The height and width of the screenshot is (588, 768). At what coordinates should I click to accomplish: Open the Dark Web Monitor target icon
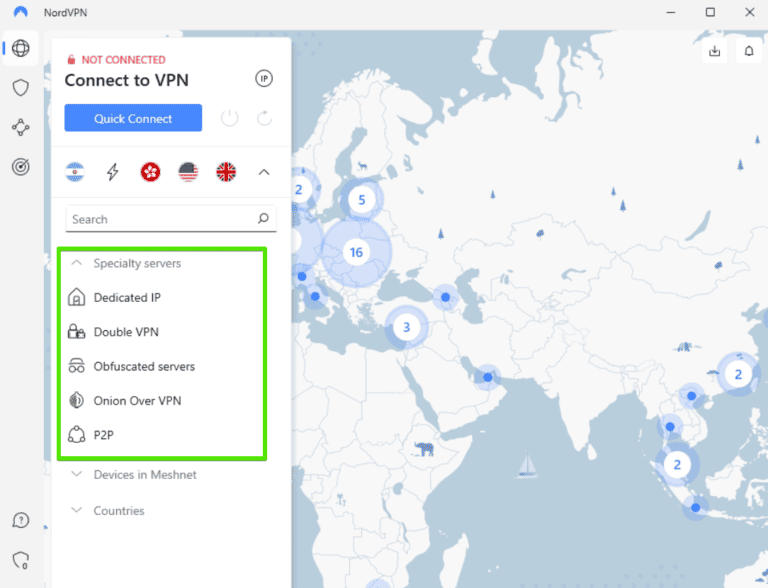21,167
